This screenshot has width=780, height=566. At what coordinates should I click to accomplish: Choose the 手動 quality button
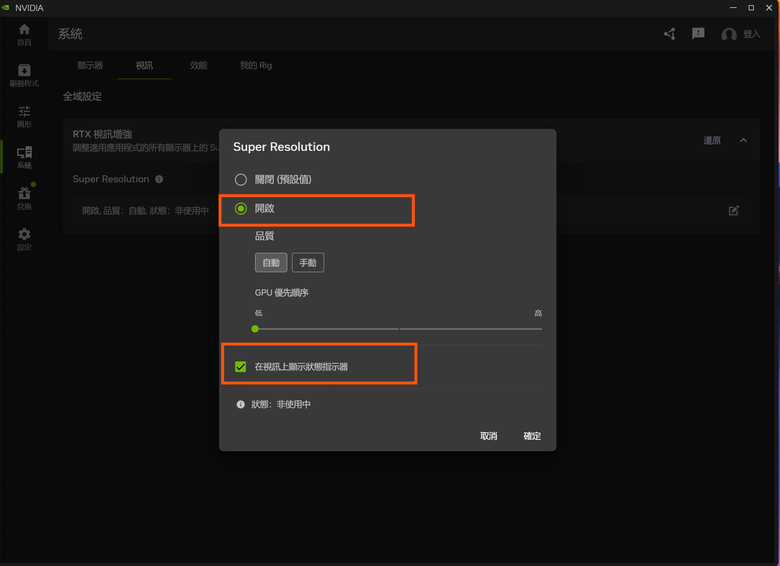point(308,263)
